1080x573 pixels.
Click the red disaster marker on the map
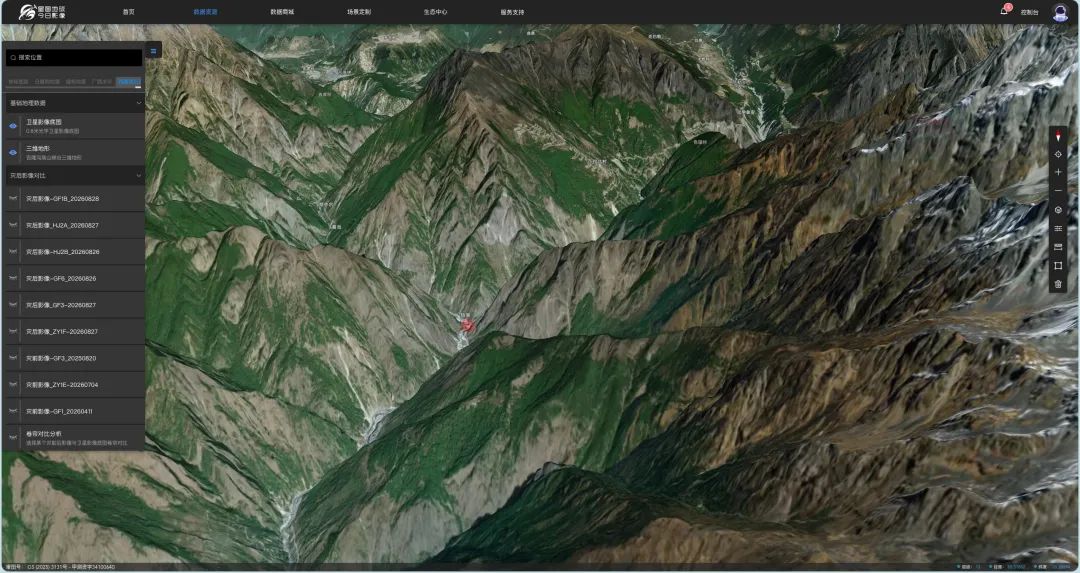[467, 324]
